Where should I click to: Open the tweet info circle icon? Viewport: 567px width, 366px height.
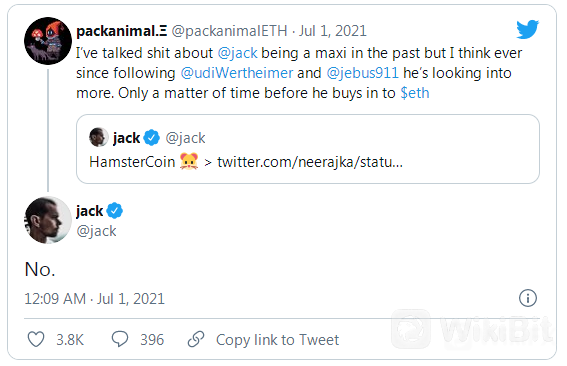click(528, 298)
